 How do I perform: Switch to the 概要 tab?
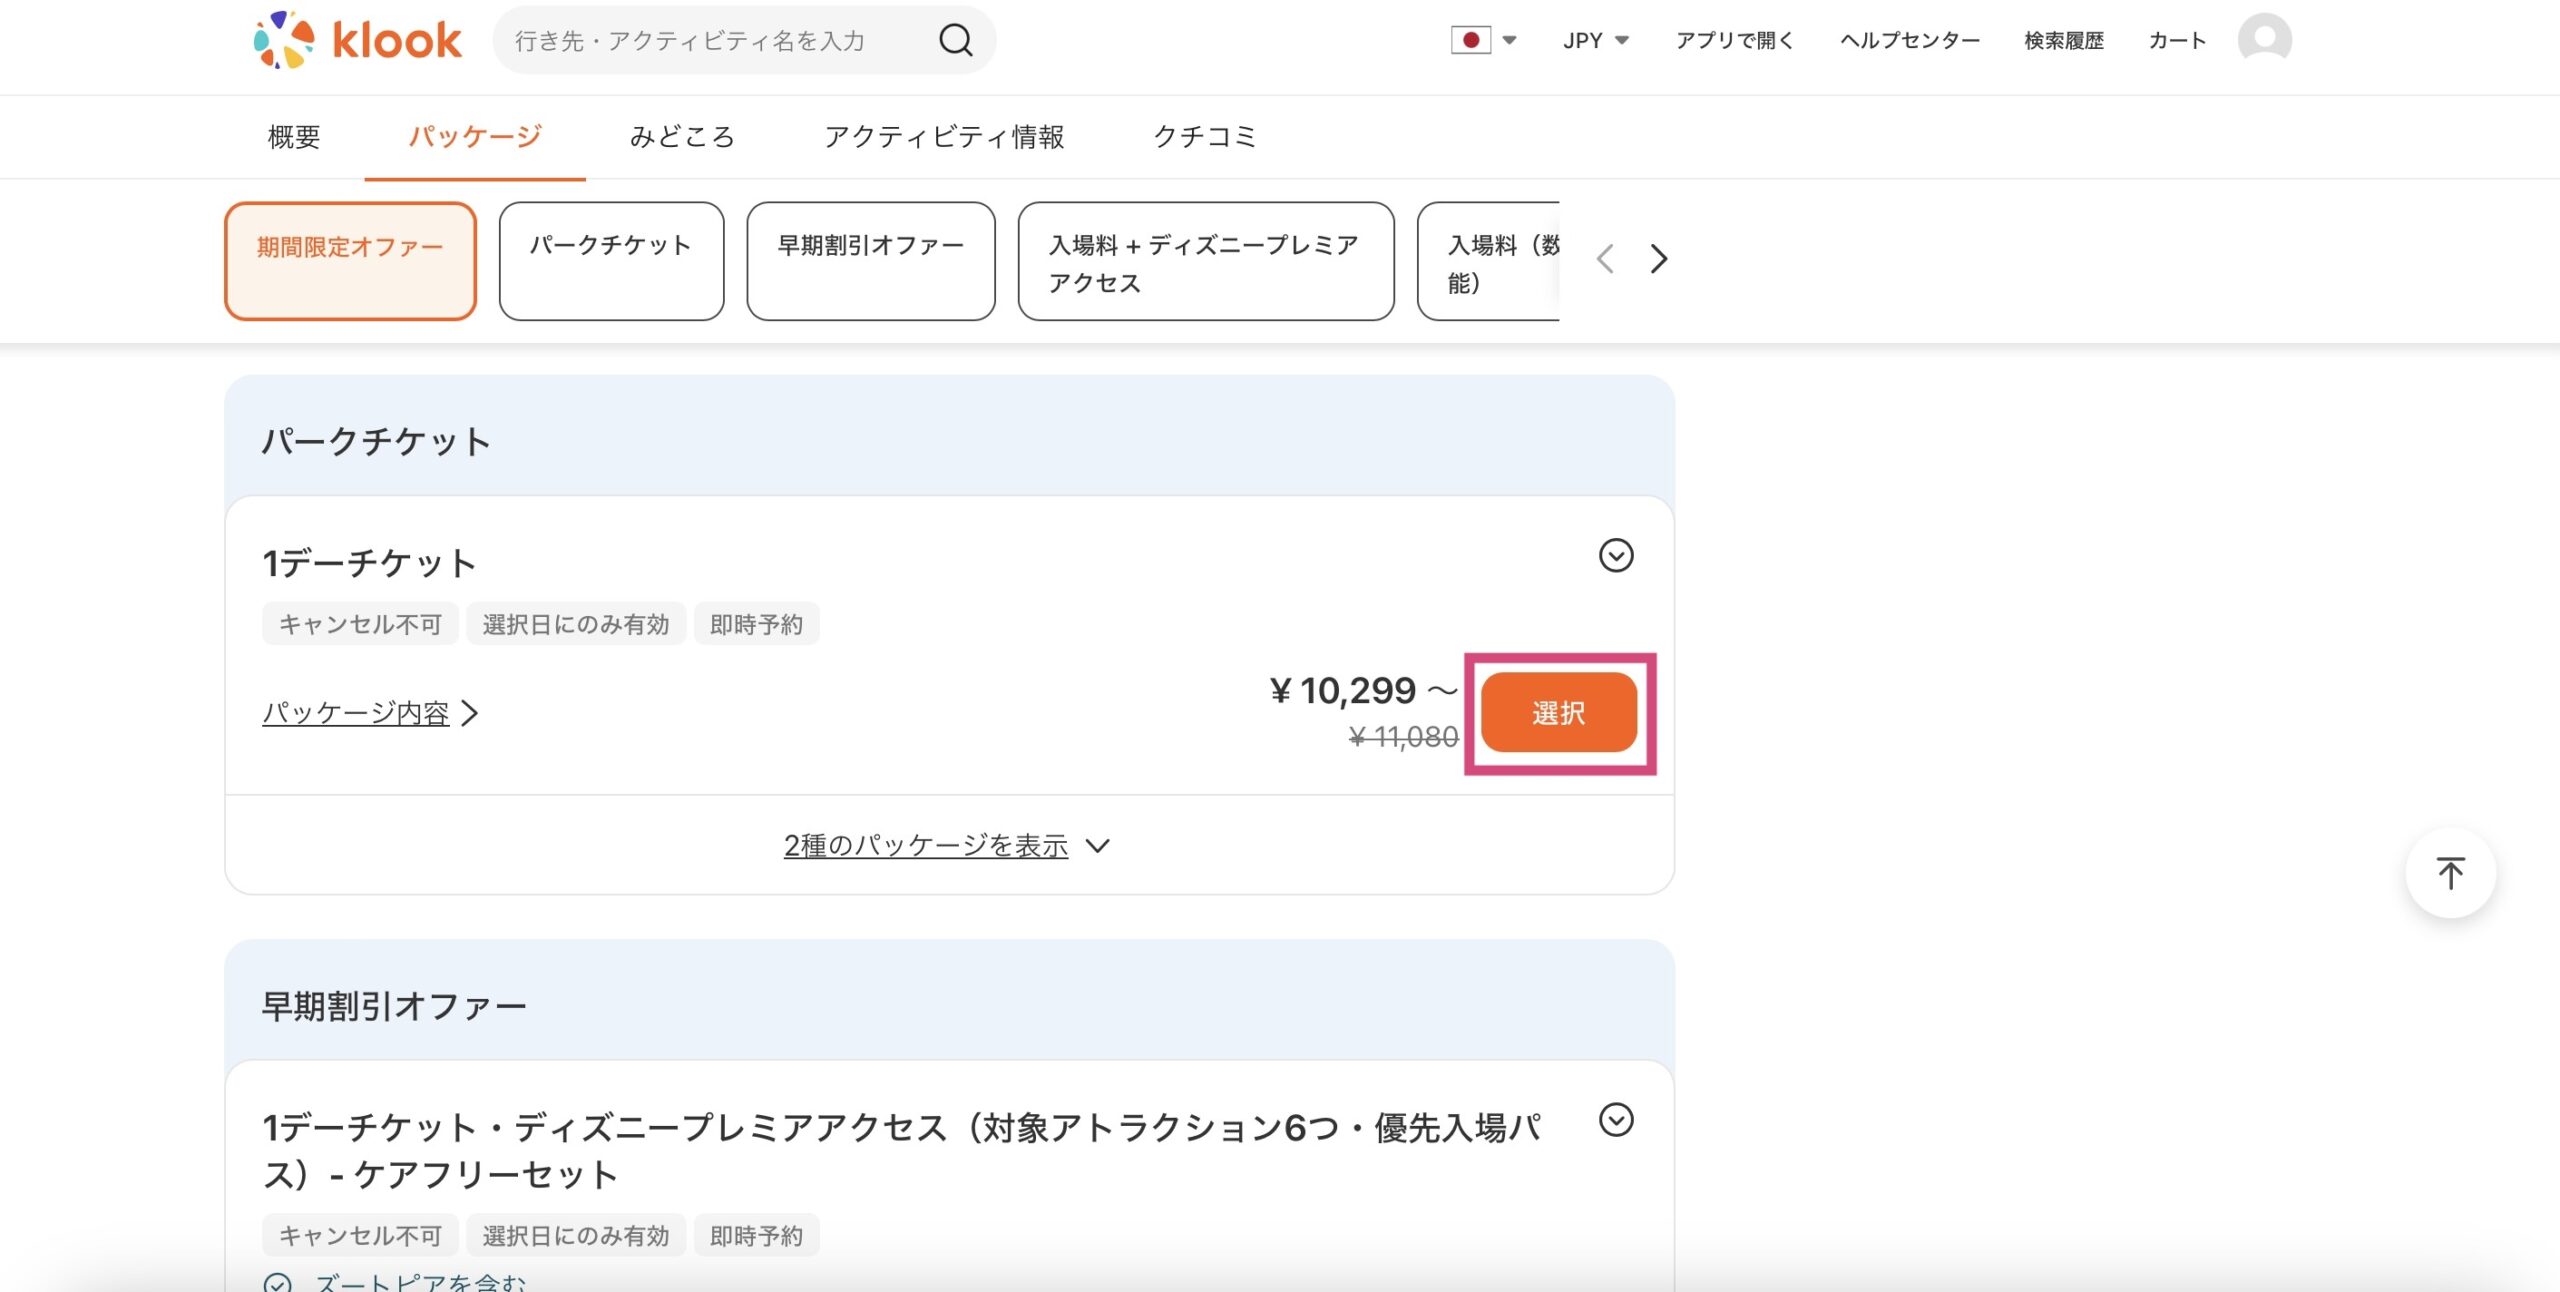tap(294, 136)
